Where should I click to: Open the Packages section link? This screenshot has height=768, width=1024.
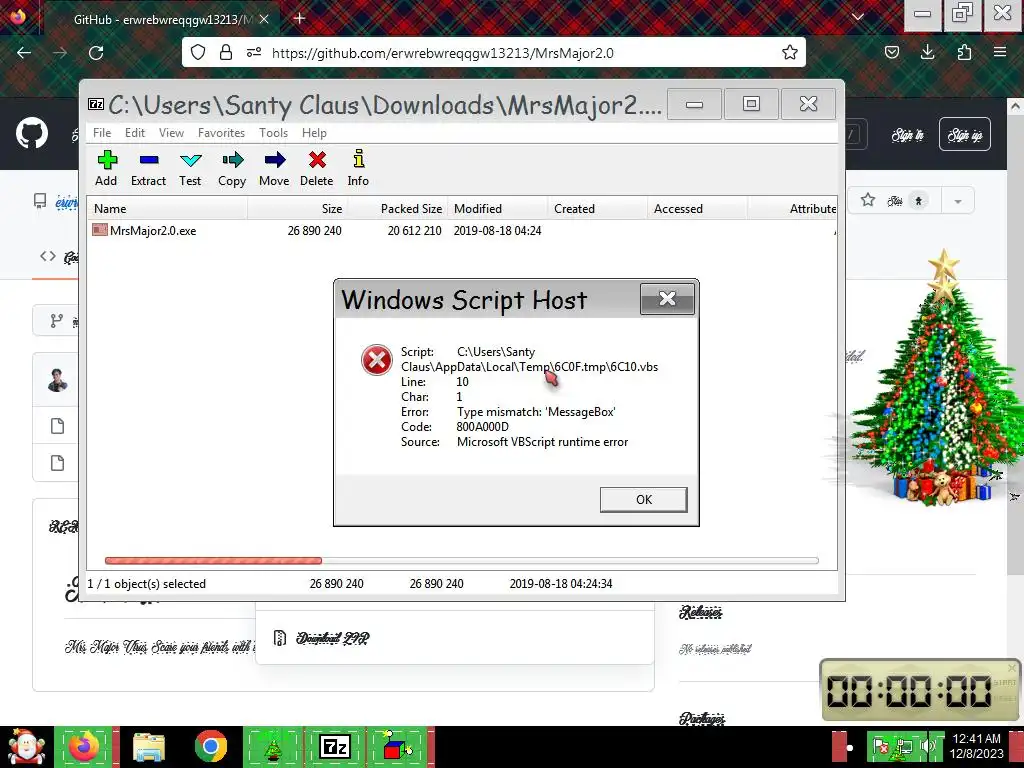point(701,718)
